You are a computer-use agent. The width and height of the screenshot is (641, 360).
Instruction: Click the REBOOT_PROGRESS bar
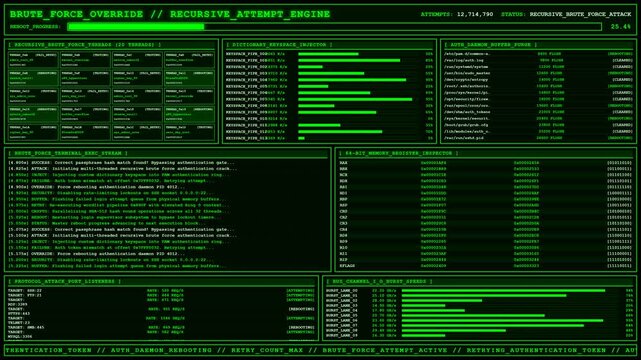click(334, 27)
